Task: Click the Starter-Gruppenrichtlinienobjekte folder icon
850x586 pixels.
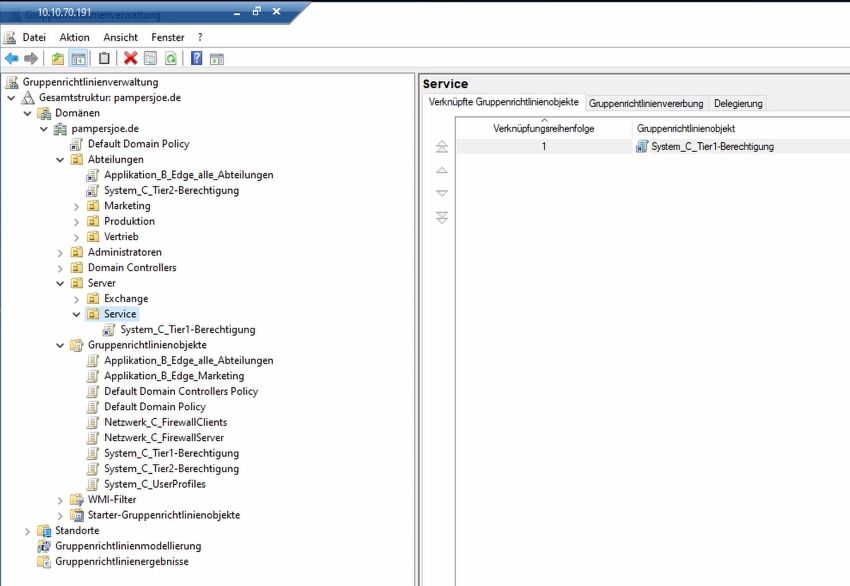Action: point(76,515)
